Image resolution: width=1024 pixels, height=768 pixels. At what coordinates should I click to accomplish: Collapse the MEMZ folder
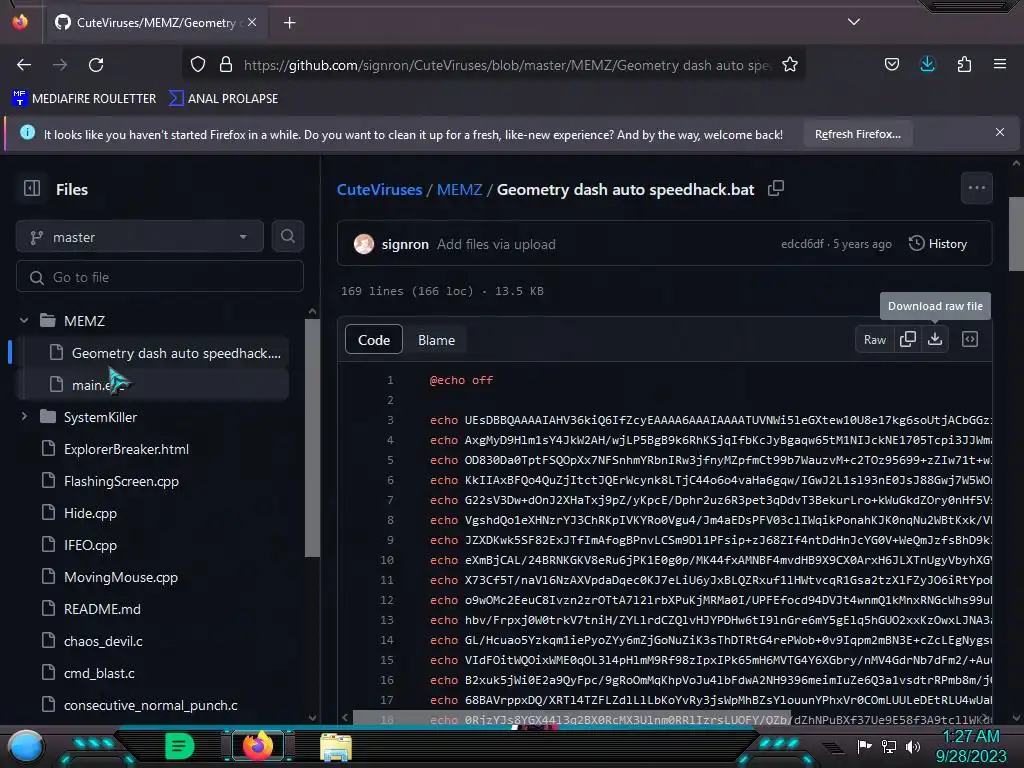(24, 321)
